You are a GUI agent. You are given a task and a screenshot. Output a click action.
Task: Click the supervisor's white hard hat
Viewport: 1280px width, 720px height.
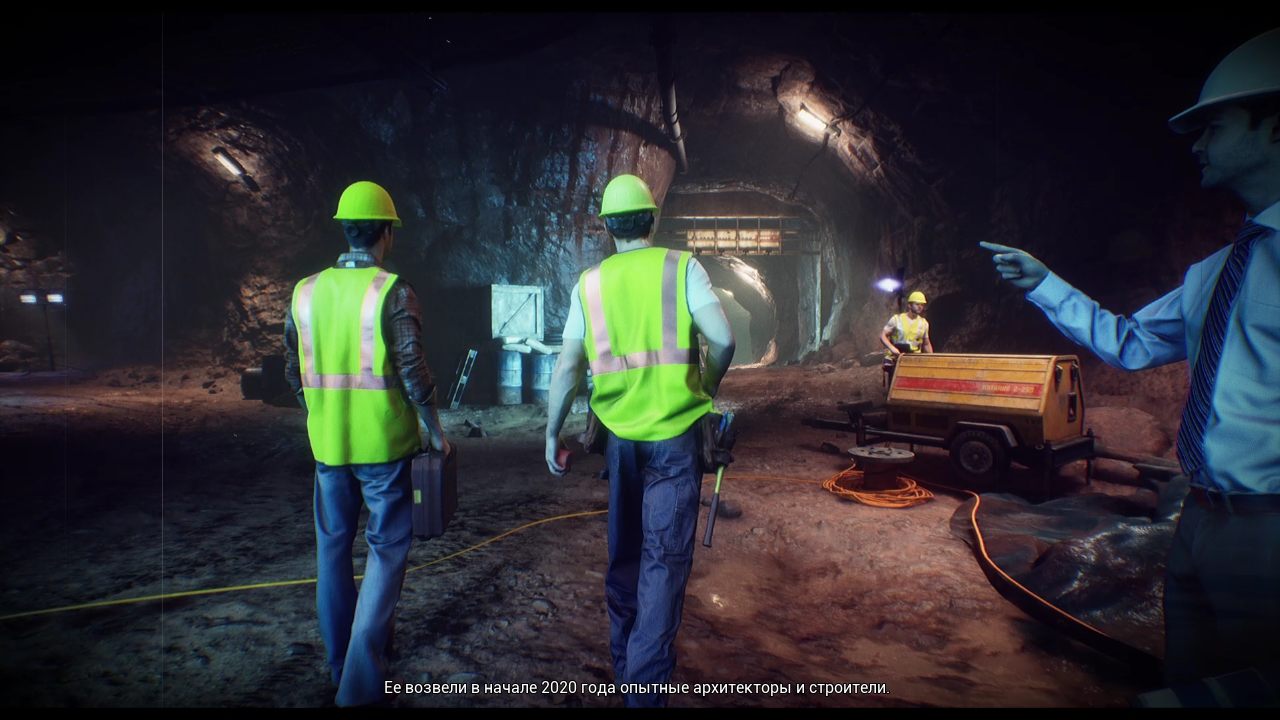(x=1232, y=82)
